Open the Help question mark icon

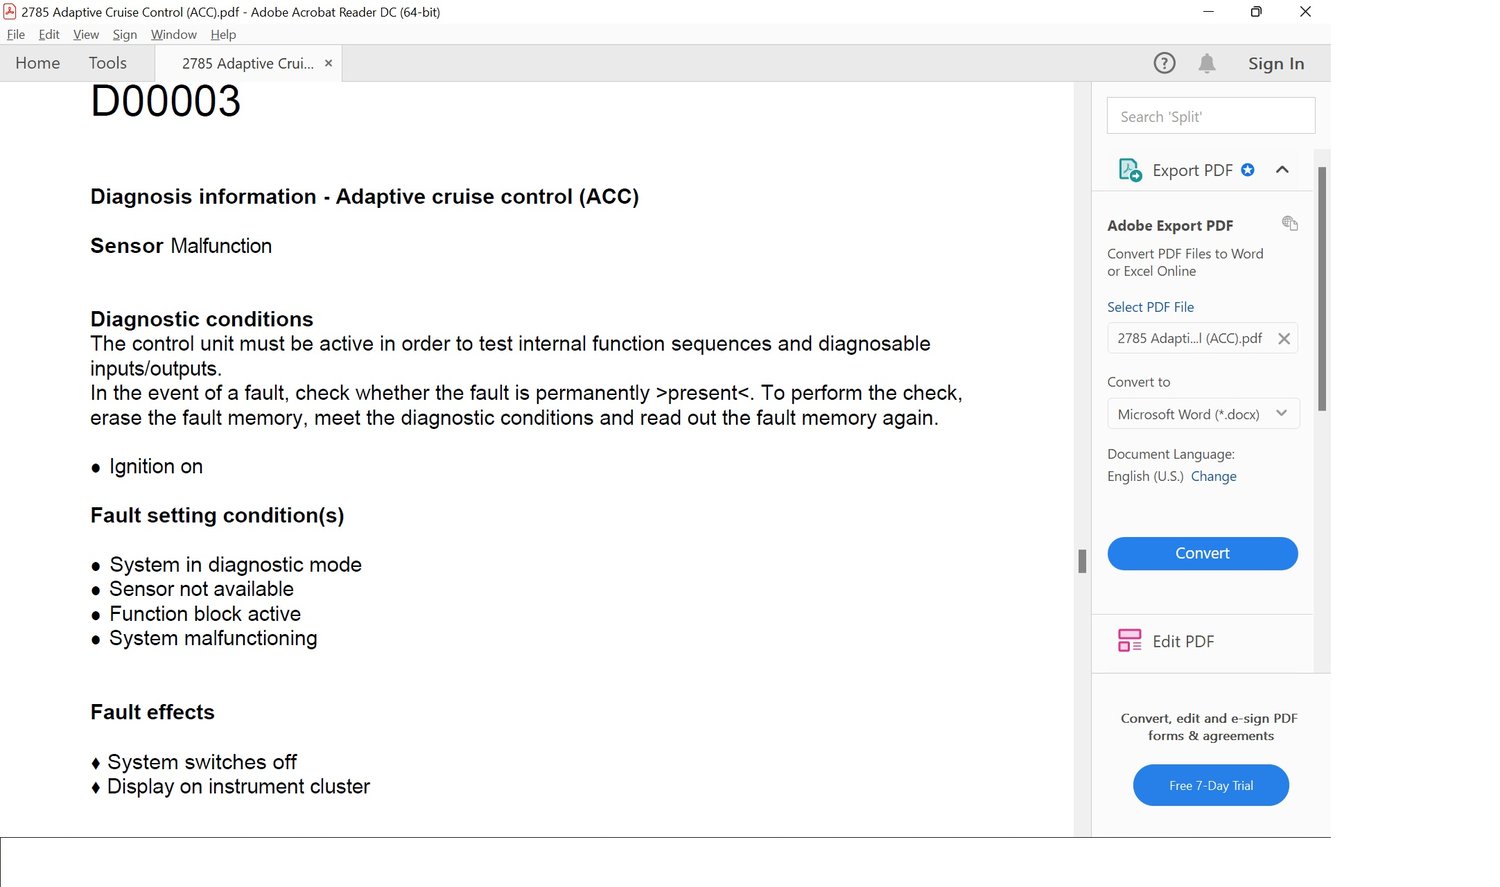(1164, 63)
